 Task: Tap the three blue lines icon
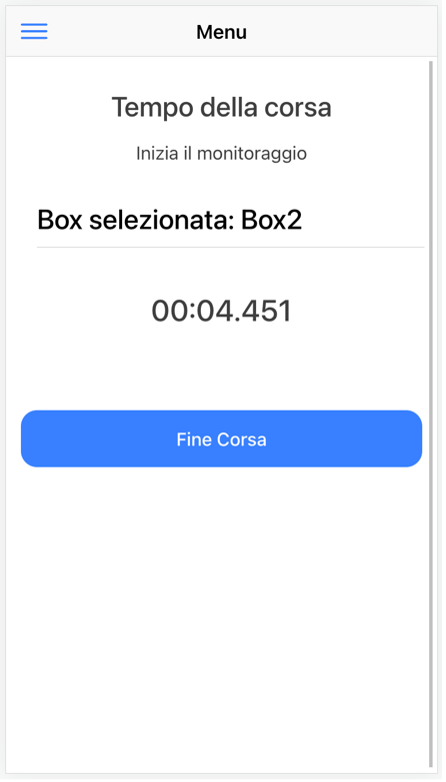(x=34, y=31)
